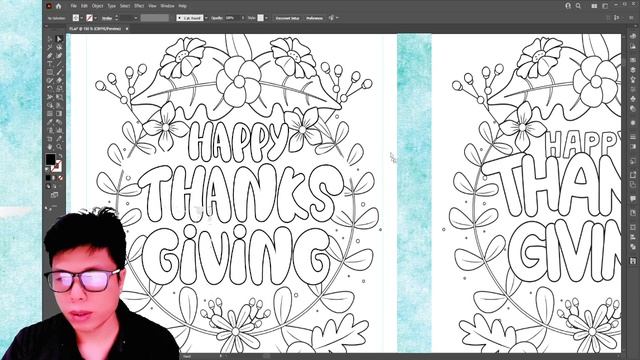The height and width of the screenshot is (360, 640).
Task: Select the Hand tool
Action: [x=50, y=147]
